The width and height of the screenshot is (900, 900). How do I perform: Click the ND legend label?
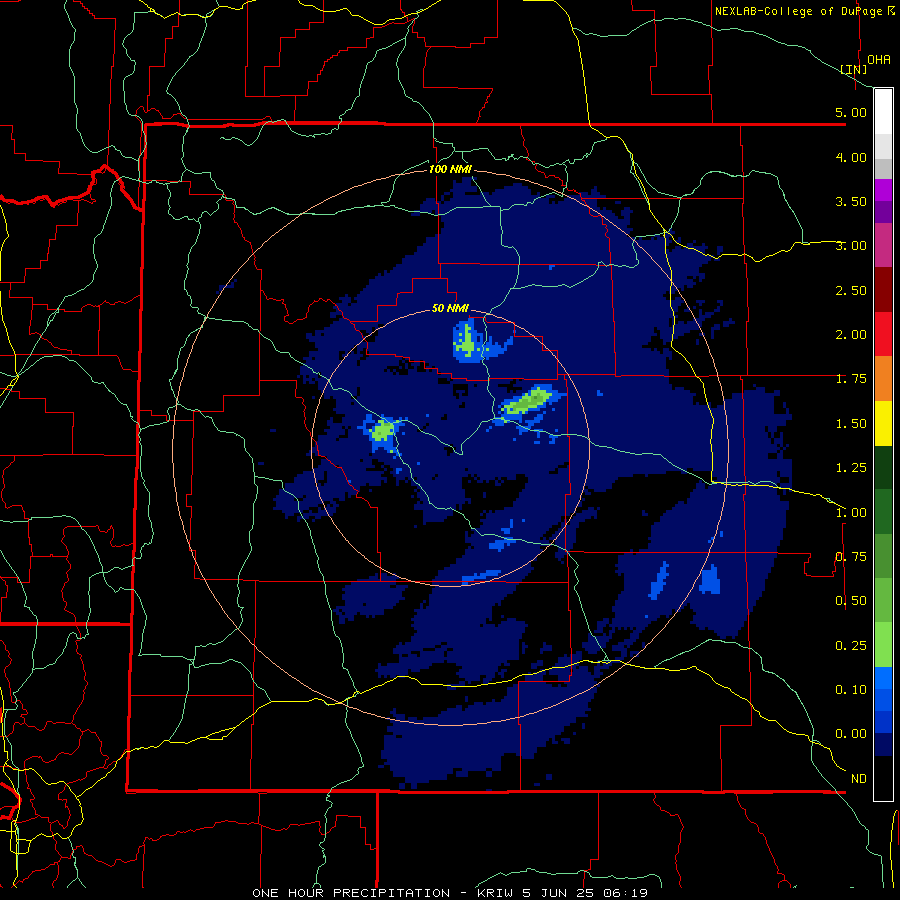coord(859,779)
